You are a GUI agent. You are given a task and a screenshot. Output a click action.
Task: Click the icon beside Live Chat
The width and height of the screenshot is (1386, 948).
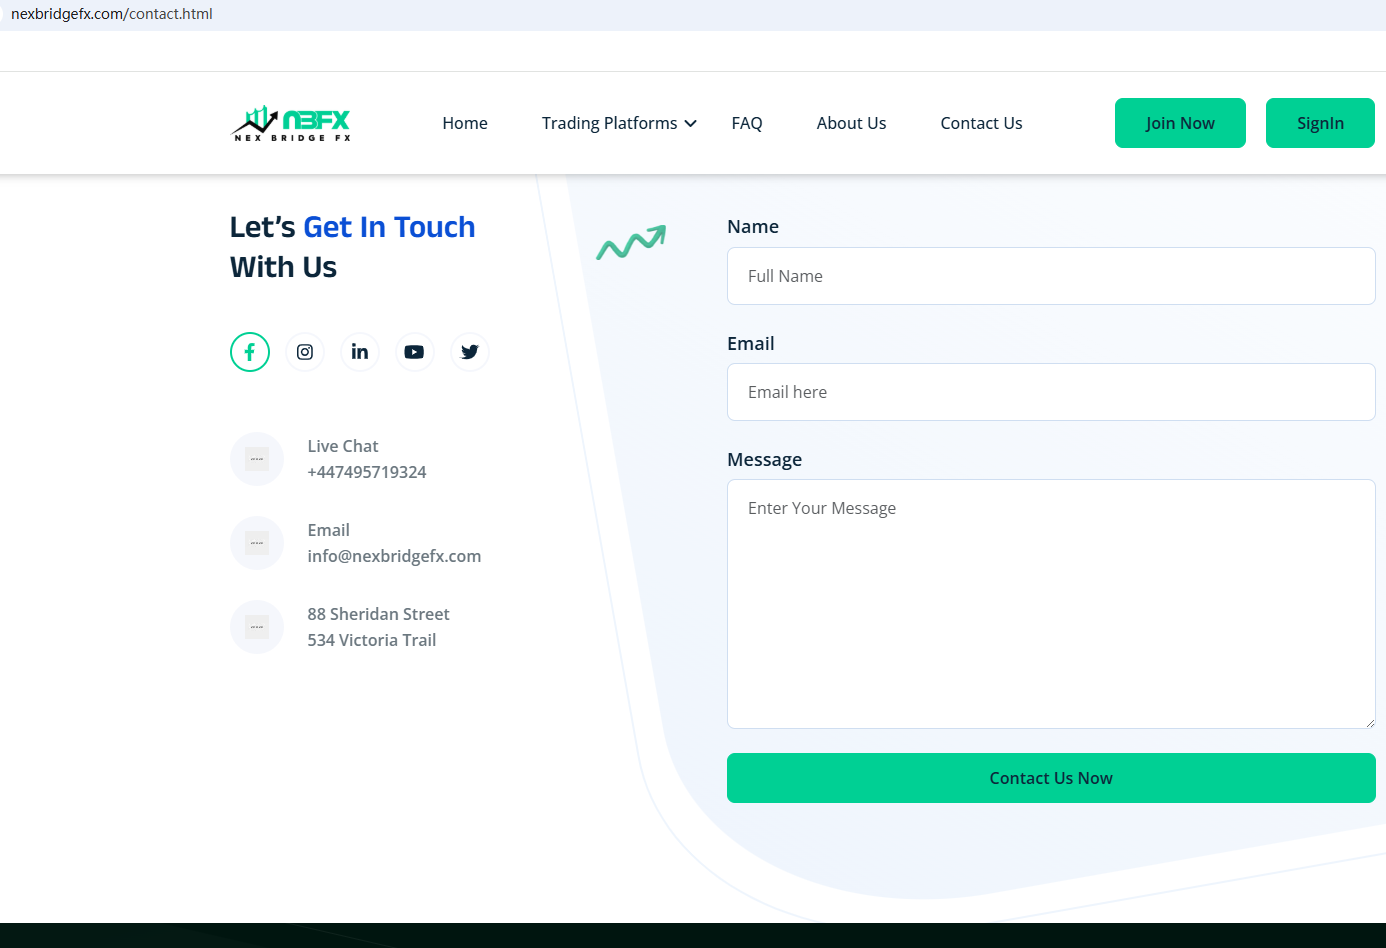pyautogui.click(x=257, y=459)
